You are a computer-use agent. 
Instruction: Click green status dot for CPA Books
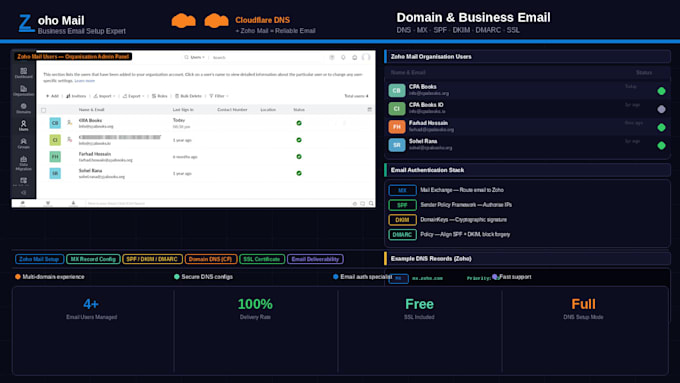point(661,91)
